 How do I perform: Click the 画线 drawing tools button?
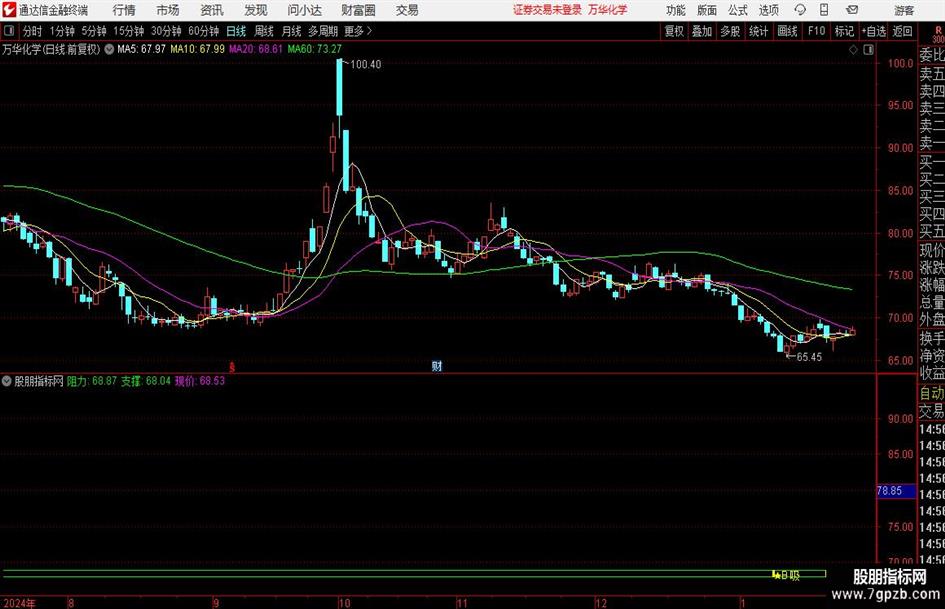click(788, 31)
